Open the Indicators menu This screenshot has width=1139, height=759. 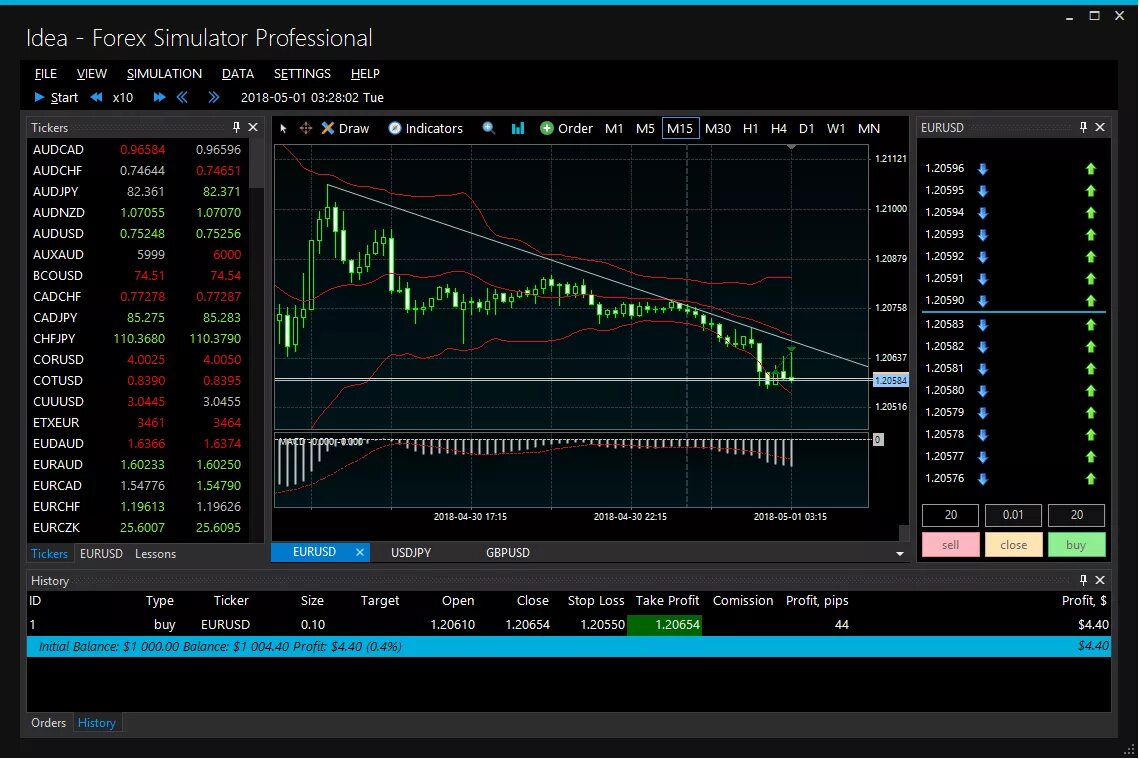click(426, 129)
